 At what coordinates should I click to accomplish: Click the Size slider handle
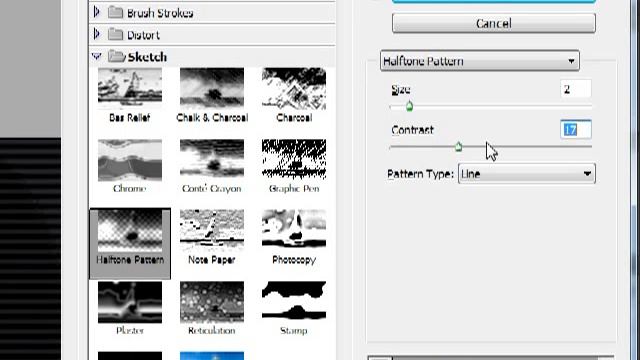point(409,106)
